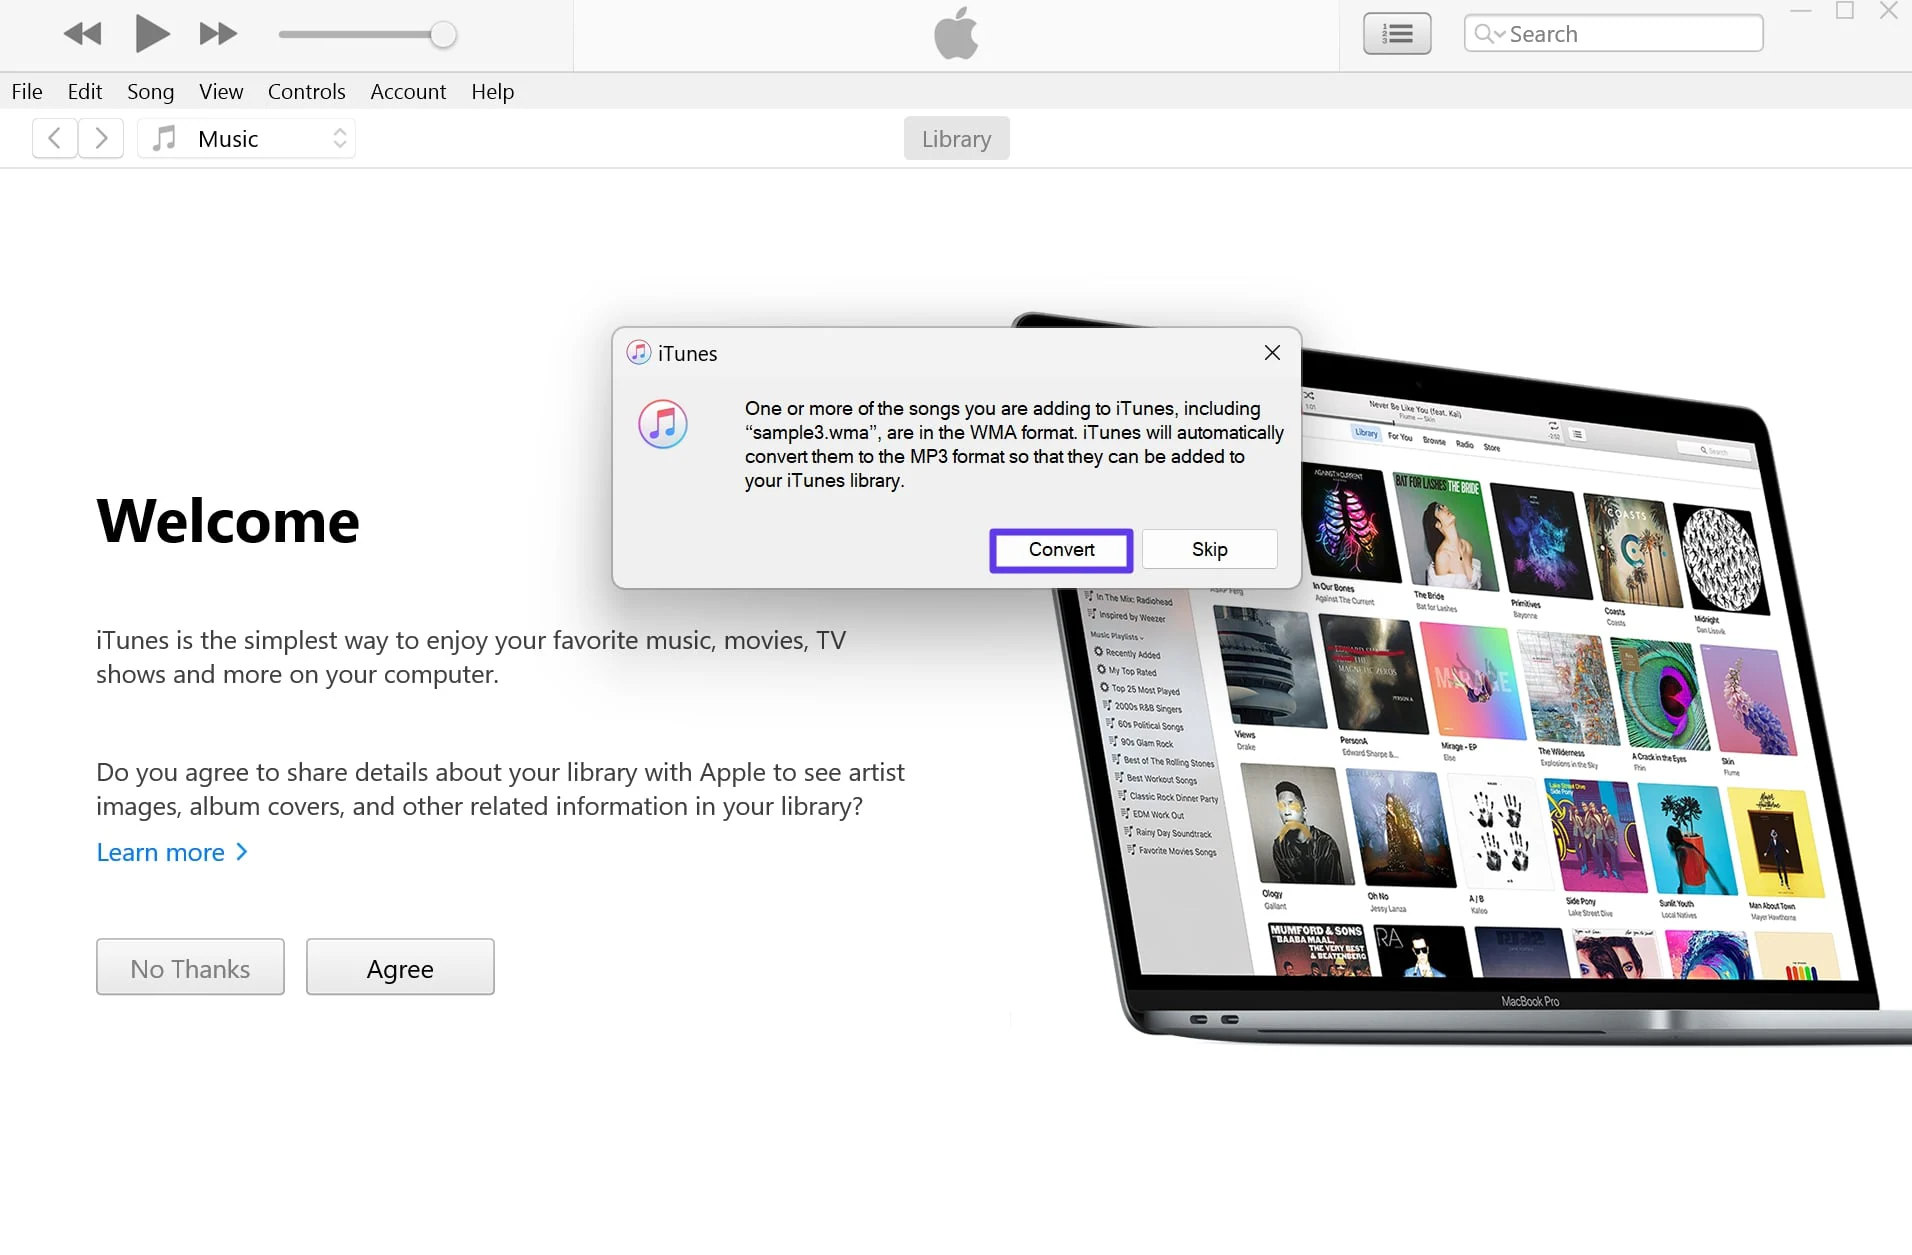This screenshot has width=1912, height=1255.
Task: Go back with the left chevron
Action: click(x=55, y=138)
